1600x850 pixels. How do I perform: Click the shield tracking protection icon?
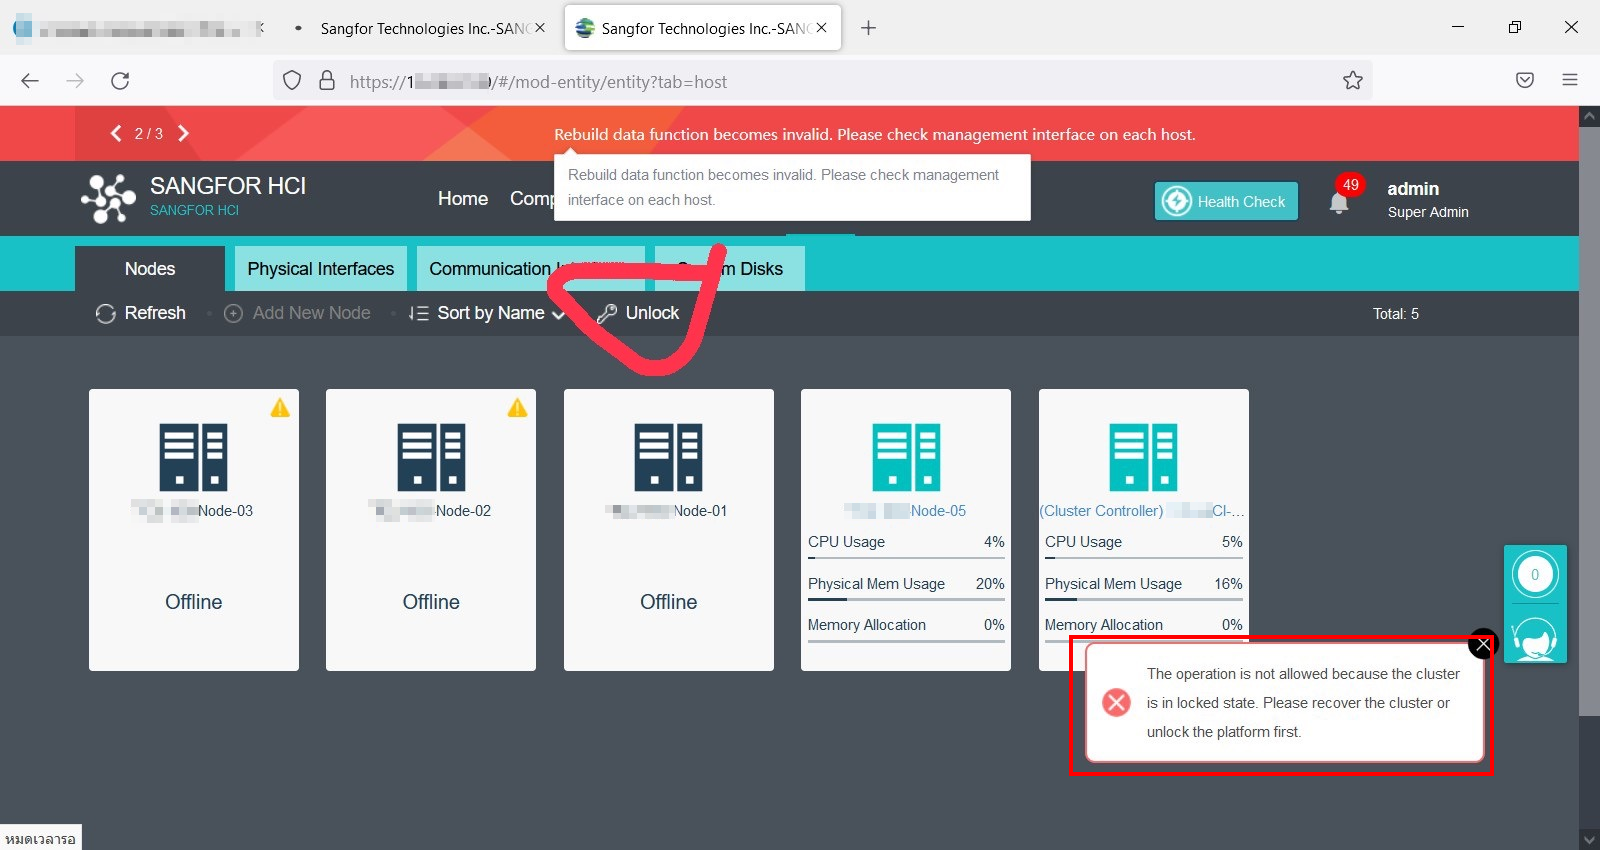click(292, 81)
